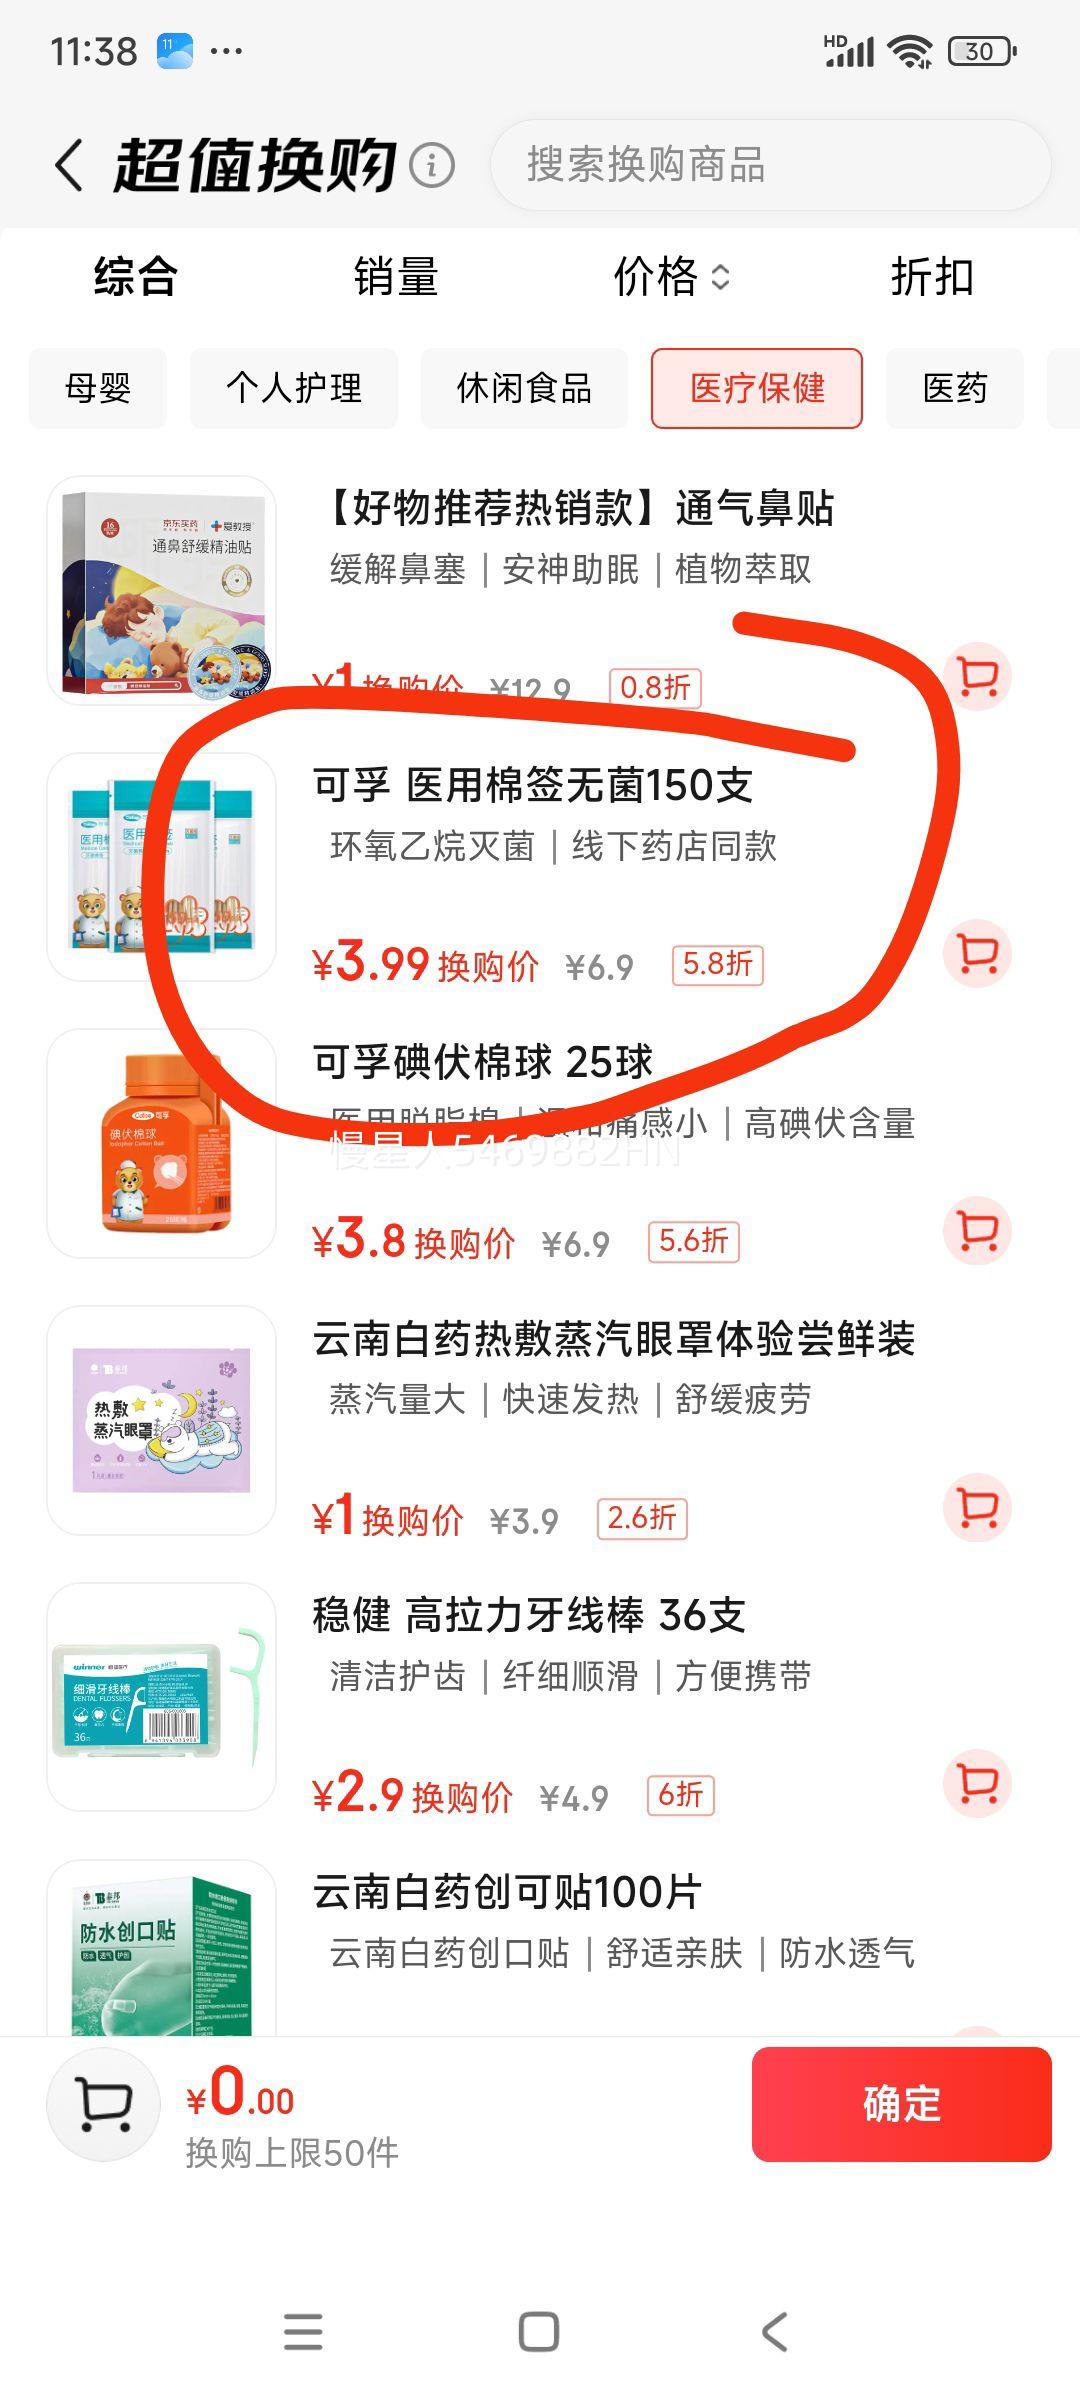Image resolution: width=1080 pixels, height=2400 pixels.
Task: Open the cart icon at bottom left
Action: click(x=104, y=2105)
